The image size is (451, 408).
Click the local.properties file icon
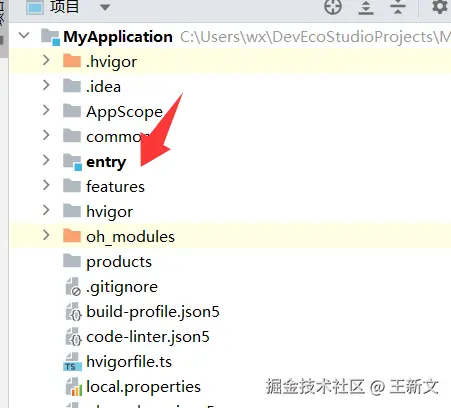coord(74,387)
